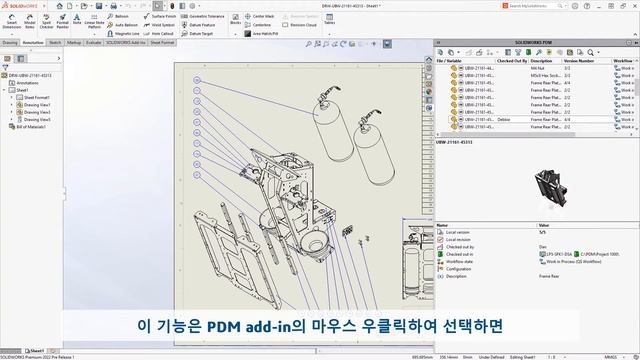Viewport: 640px width, 360px height.
Task: Expand the Drawing View3 node
Action: point(11,112)
